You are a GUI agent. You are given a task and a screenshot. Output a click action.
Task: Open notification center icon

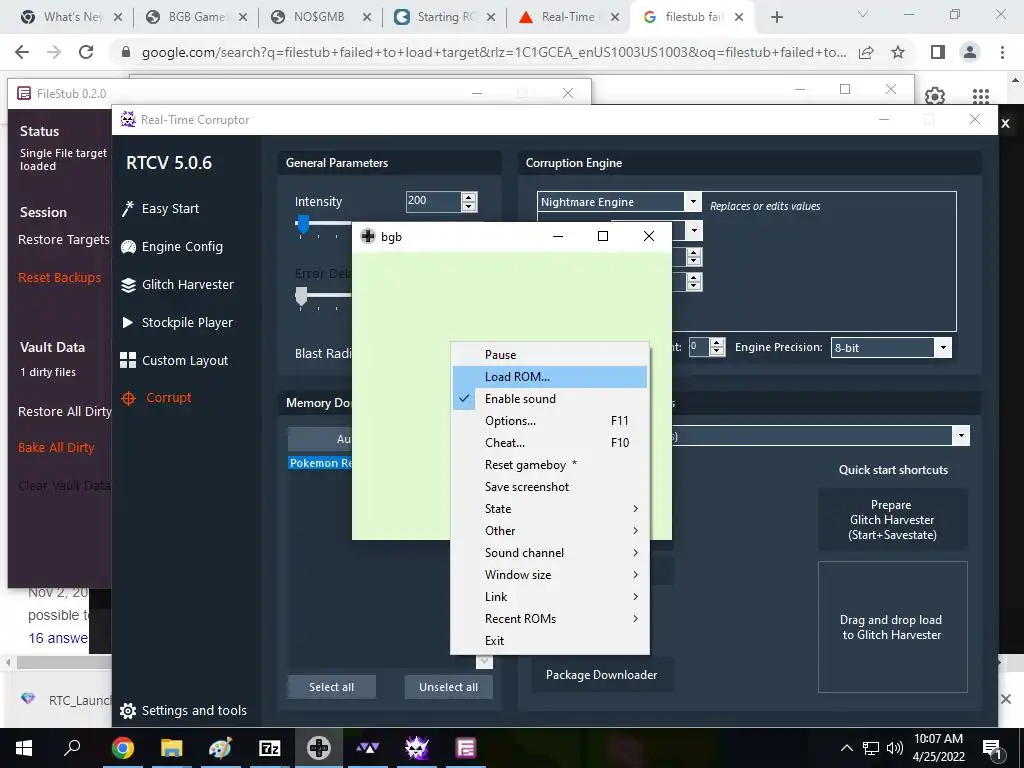tap(992, 748)
